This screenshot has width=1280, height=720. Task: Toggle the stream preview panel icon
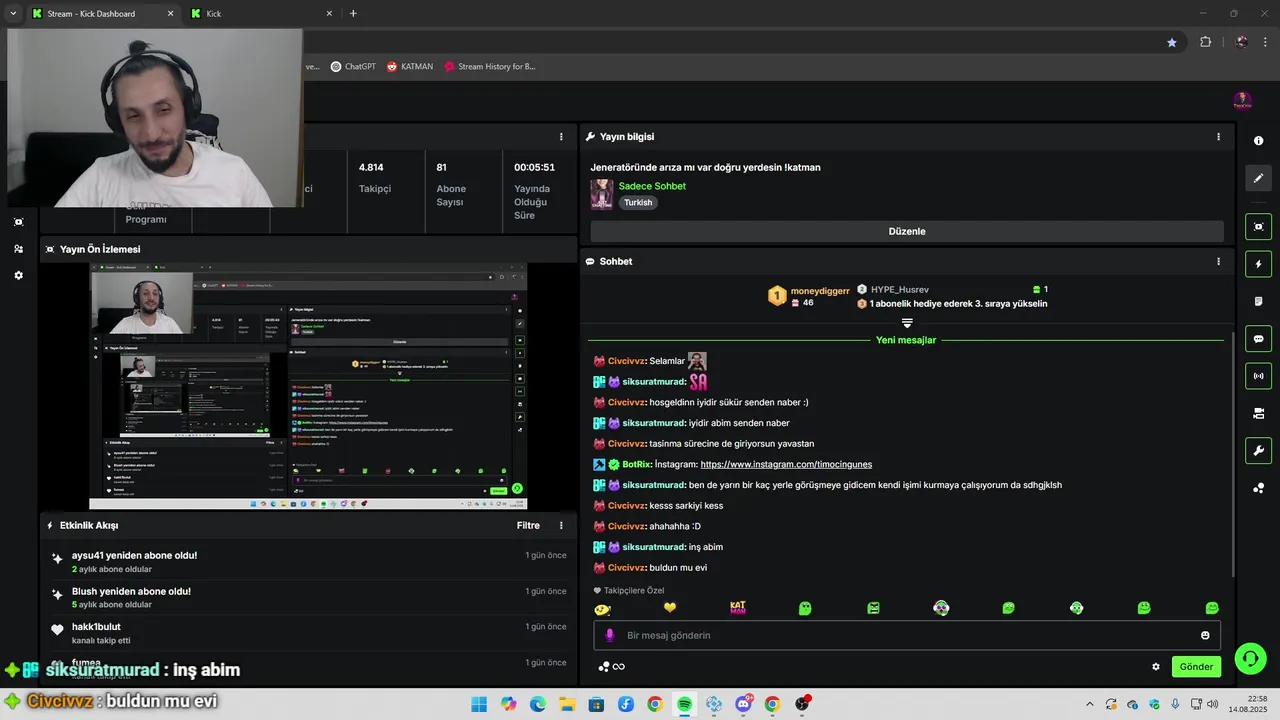pyautogui.click(x=1258, y=227)
